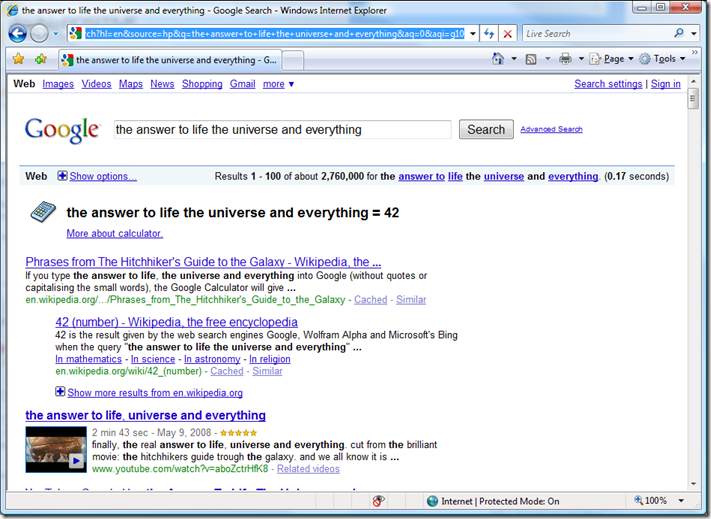Click the address bar URL field
Viewport: 711px width, 519px height.
point(274,34)
